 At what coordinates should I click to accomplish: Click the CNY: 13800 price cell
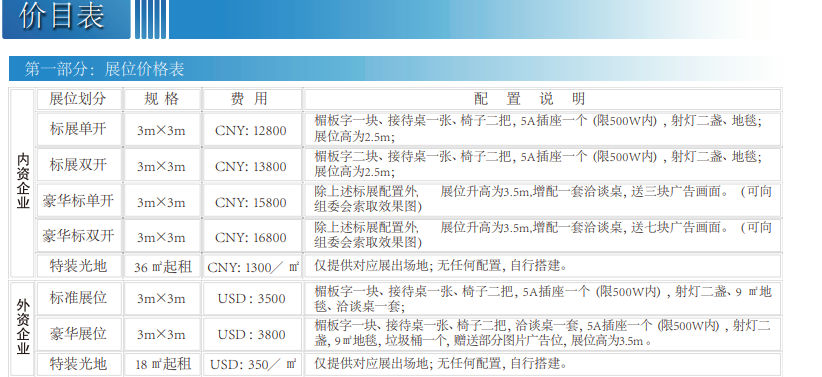pos(252,165)
